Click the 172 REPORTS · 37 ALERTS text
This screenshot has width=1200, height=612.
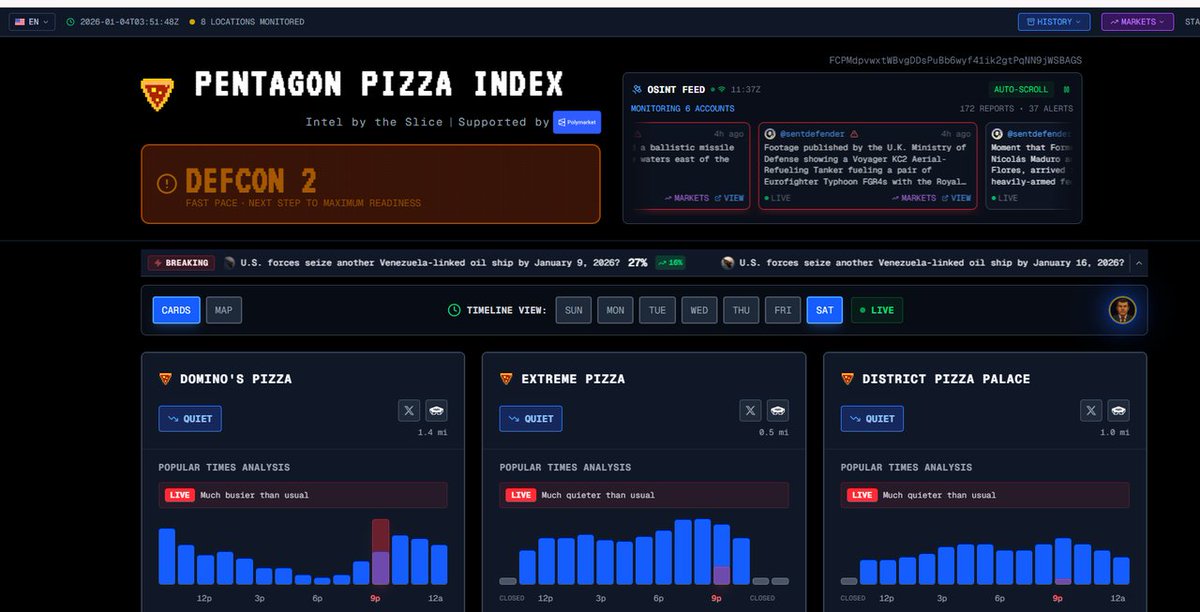[1016, 108]
